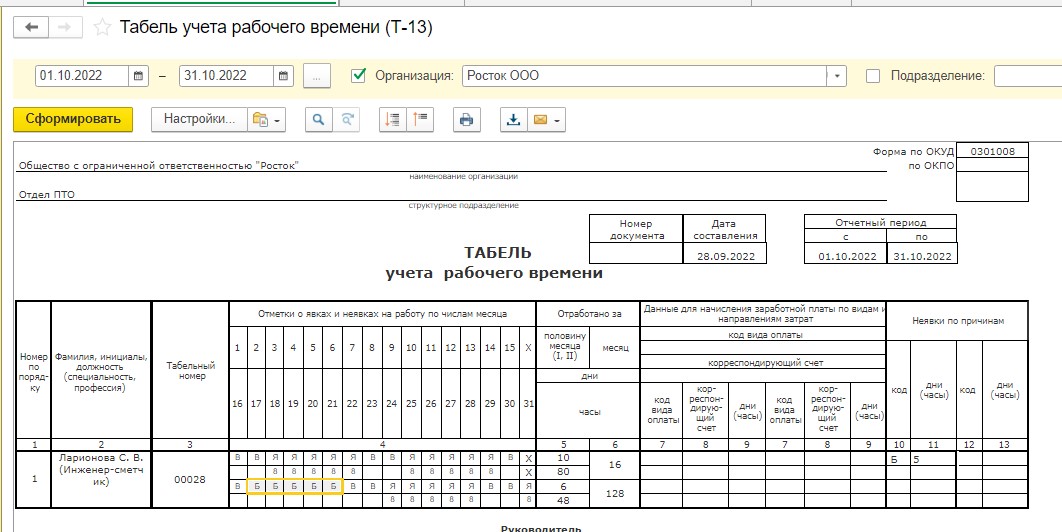
Task: Select personnel number cell 00028
Action: point(190,480)
